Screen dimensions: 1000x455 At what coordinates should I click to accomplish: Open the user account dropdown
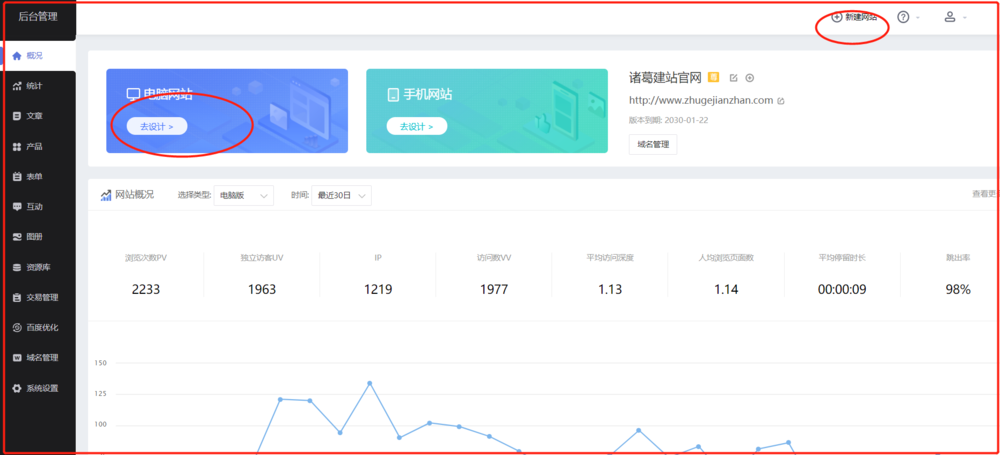coord(955,18)
